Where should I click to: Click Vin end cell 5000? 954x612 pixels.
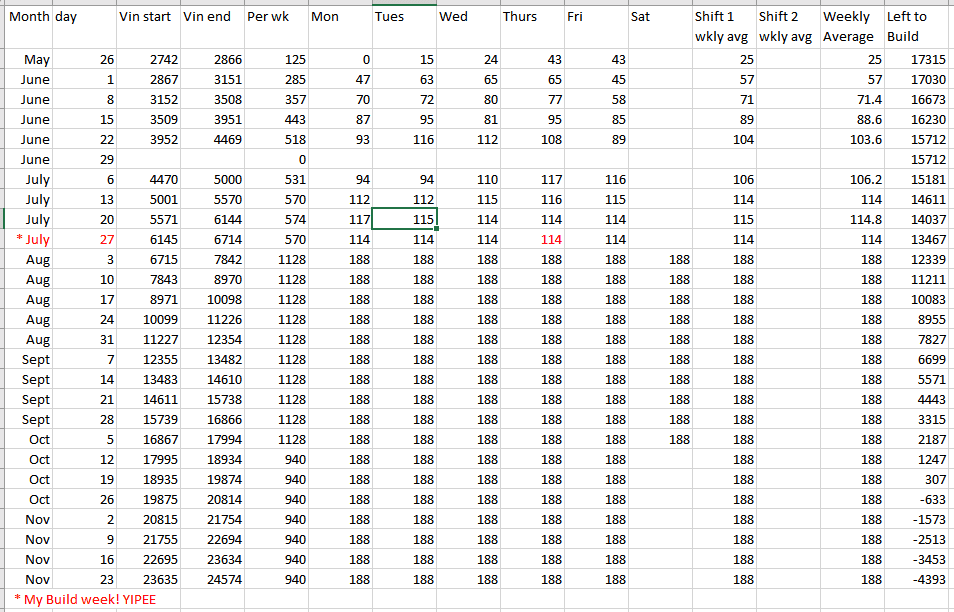212,180
